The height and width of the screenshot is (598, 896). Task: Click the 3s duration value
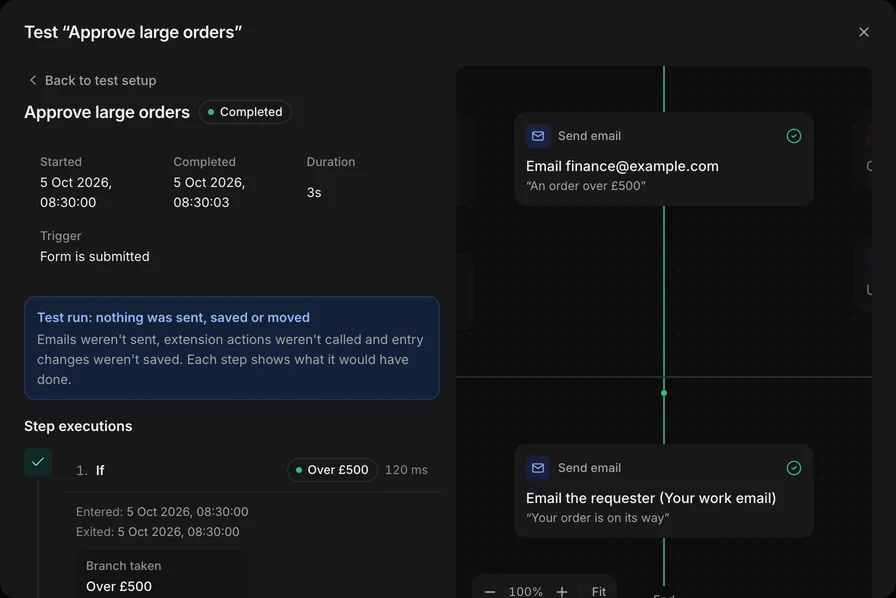pyautogui.click(x=314, y=193)
